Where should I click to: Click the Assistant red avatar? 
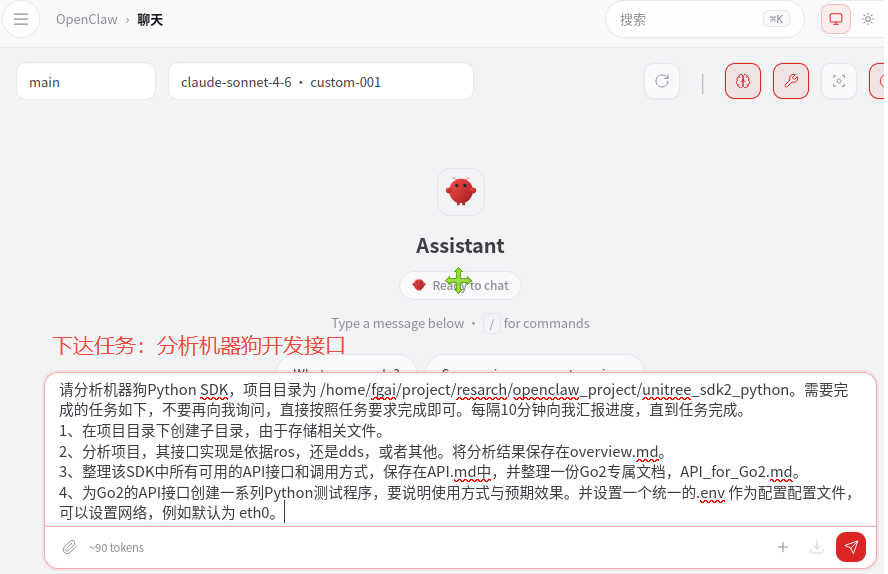point(460,192)
